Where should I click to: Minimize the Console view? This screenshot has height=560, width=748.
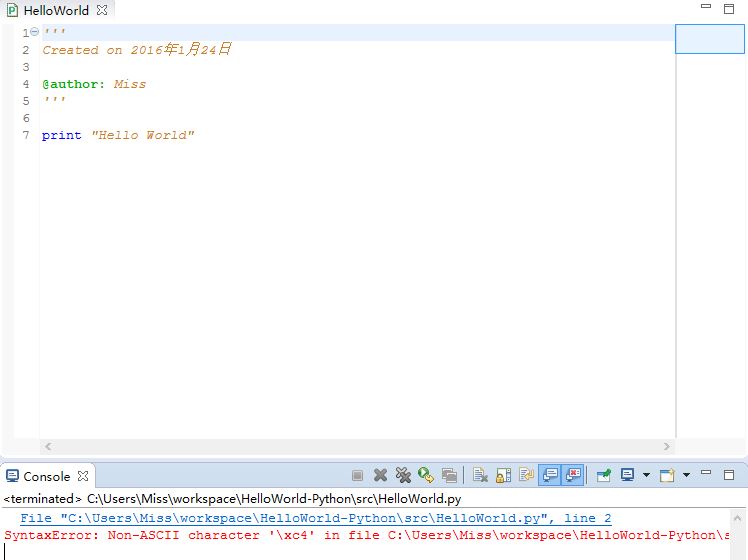point(706,473)
